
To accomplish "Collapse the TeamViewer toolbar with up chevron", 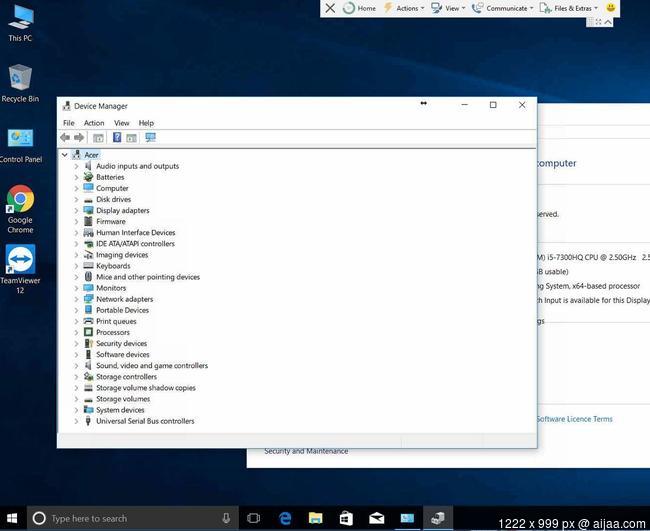I will 608,22.
